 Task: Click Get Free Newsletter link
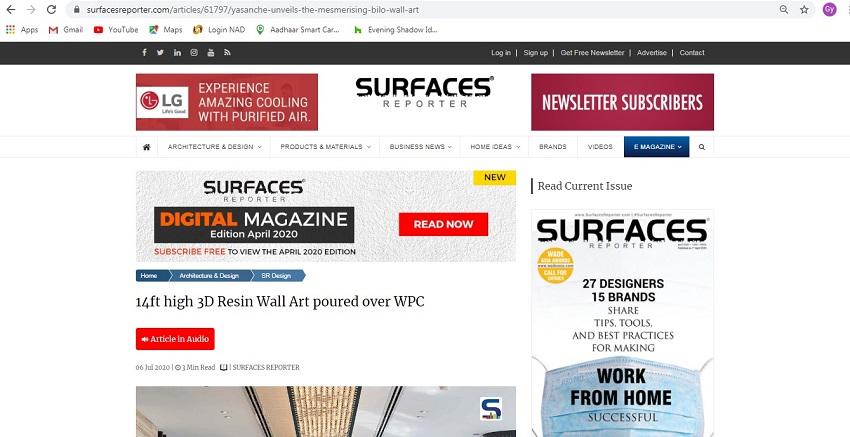pyautogui.click(x=593, y=53)
